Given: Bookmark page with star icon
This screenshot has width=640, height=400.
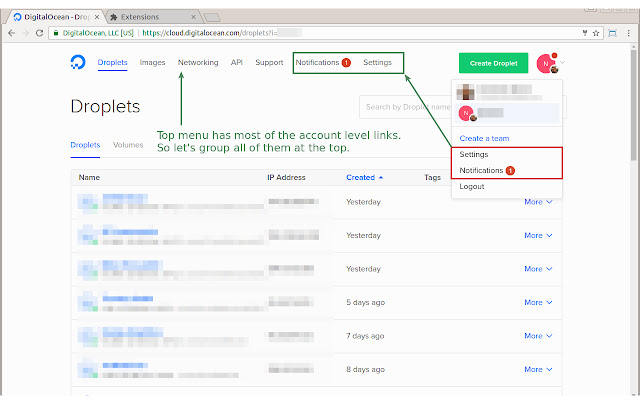Looking at the screenshot, I should tap(596, 33).
